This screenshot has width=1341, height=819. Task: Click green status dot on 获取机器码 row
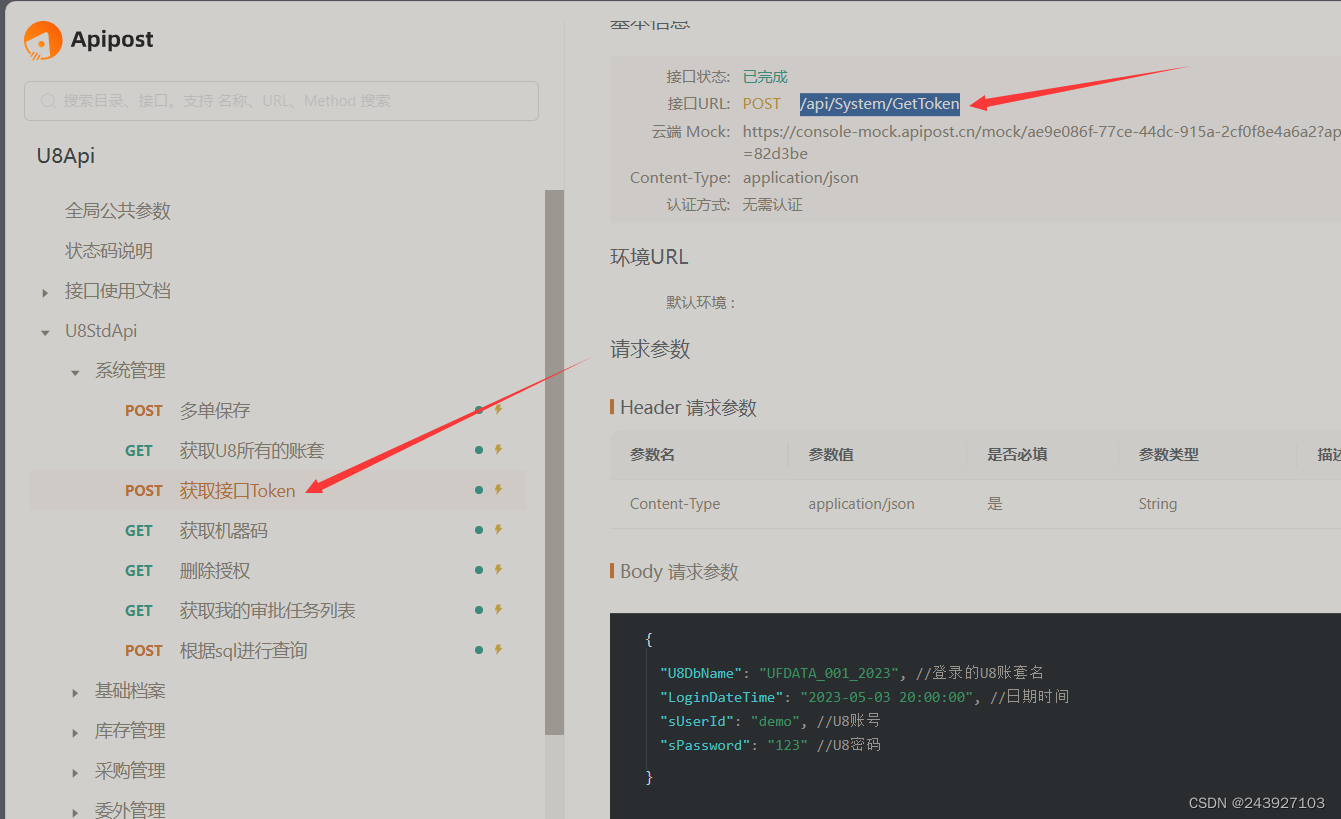tap(479, 530)
